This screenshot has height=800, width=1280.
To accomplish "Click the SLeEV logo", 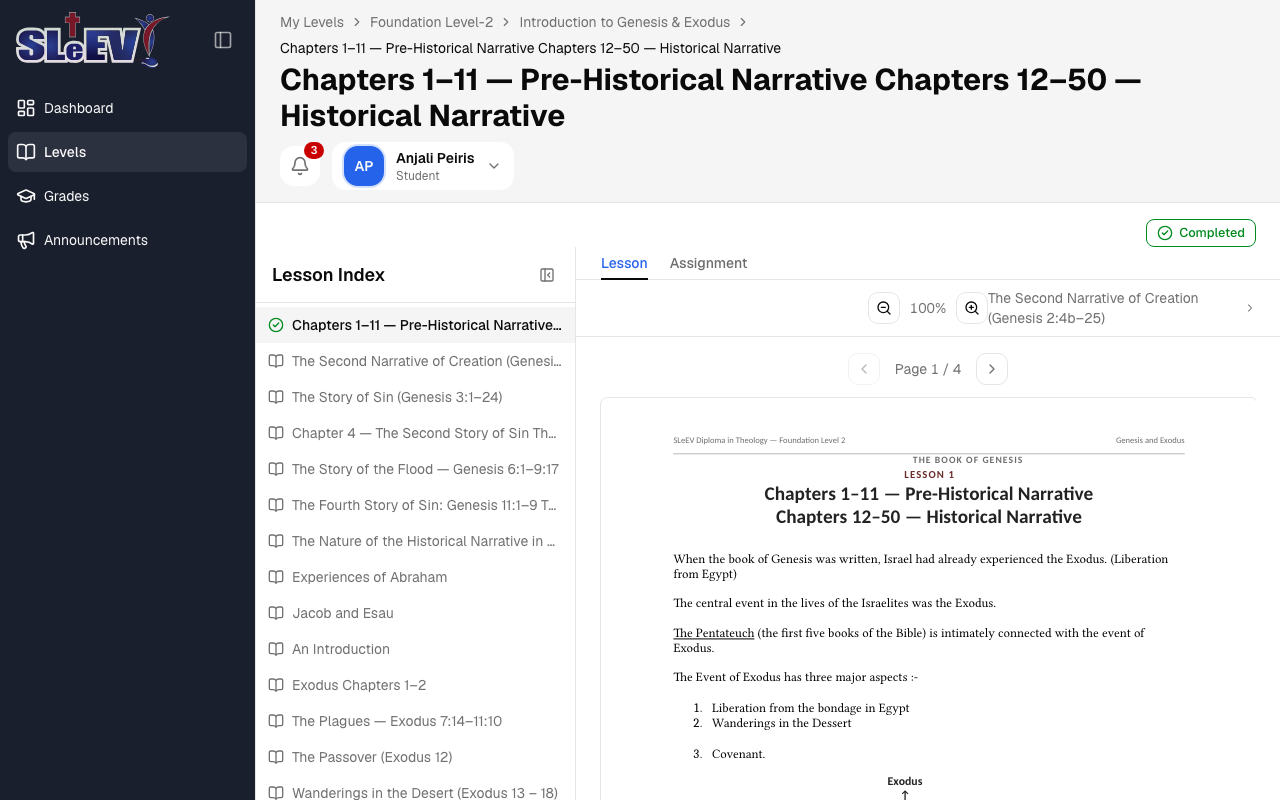I will 92,40.
